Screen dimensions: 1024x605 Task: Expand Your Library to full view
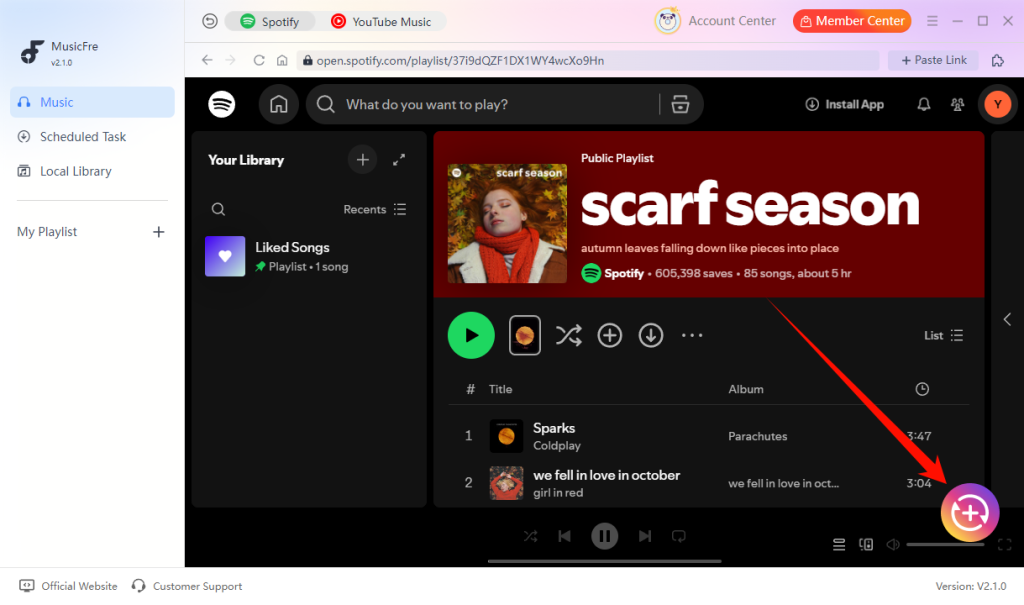[x=399, y=159]
